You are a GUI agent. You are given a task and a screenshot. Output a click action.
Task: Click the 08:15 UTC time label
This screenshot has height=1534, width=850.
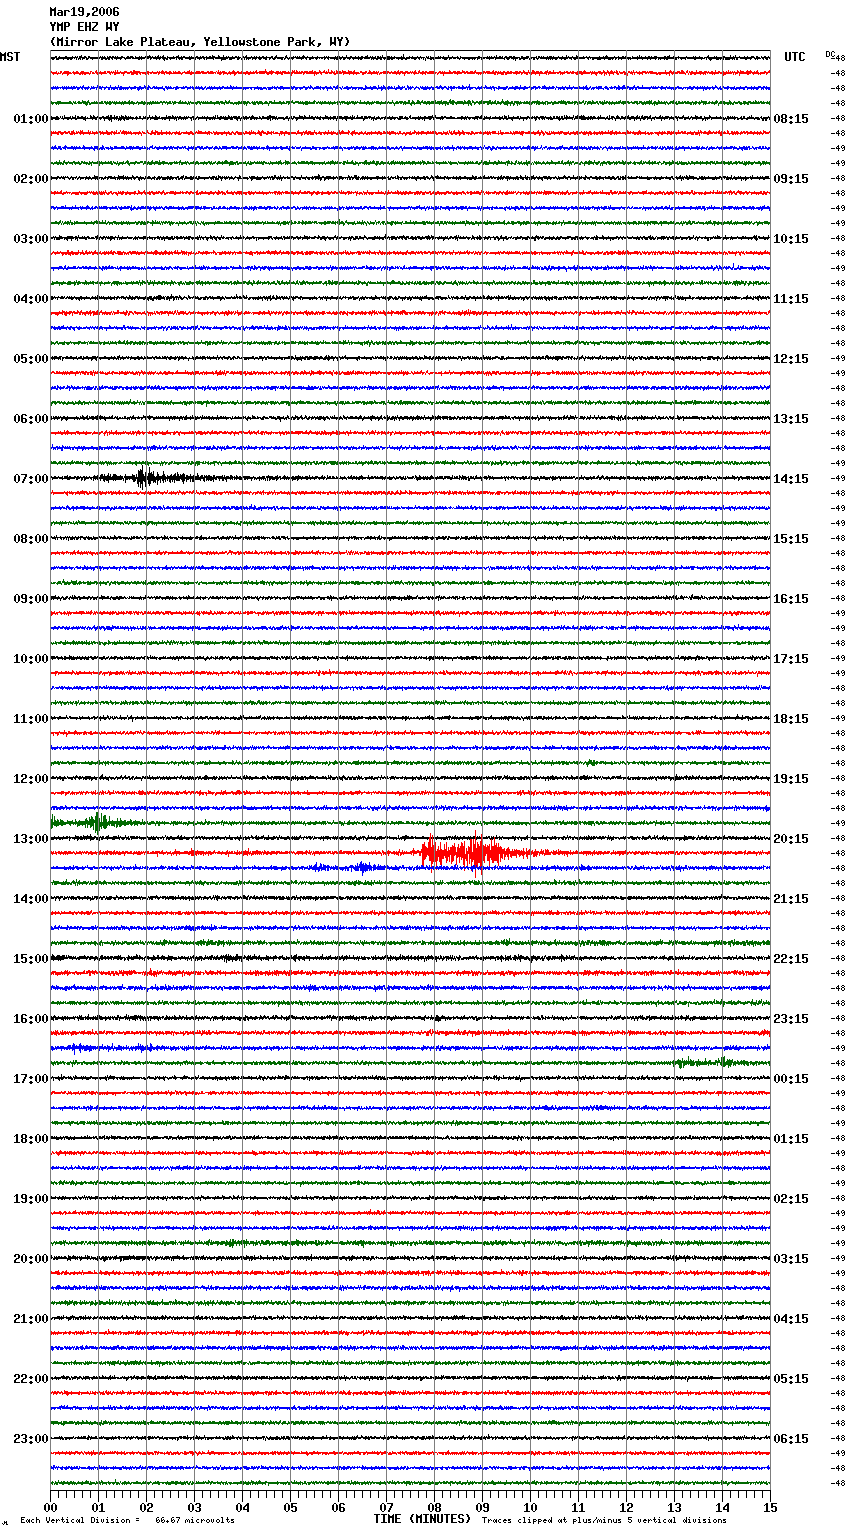pos(791,119)
